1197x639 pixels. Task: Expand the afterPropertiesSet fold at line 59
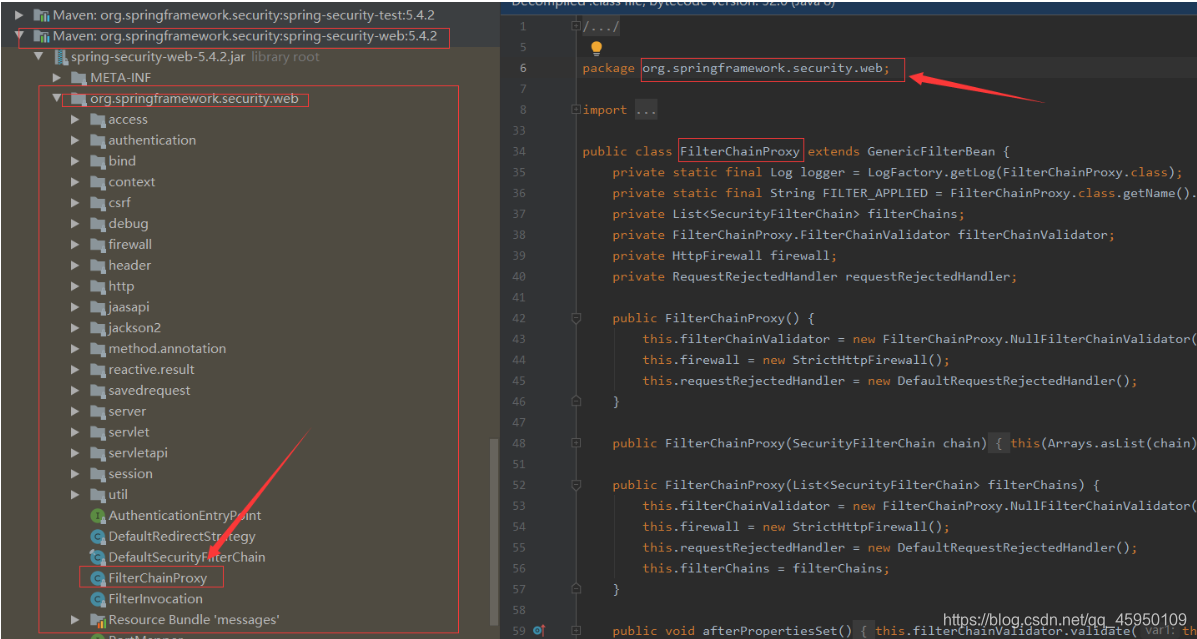point(576,631)
